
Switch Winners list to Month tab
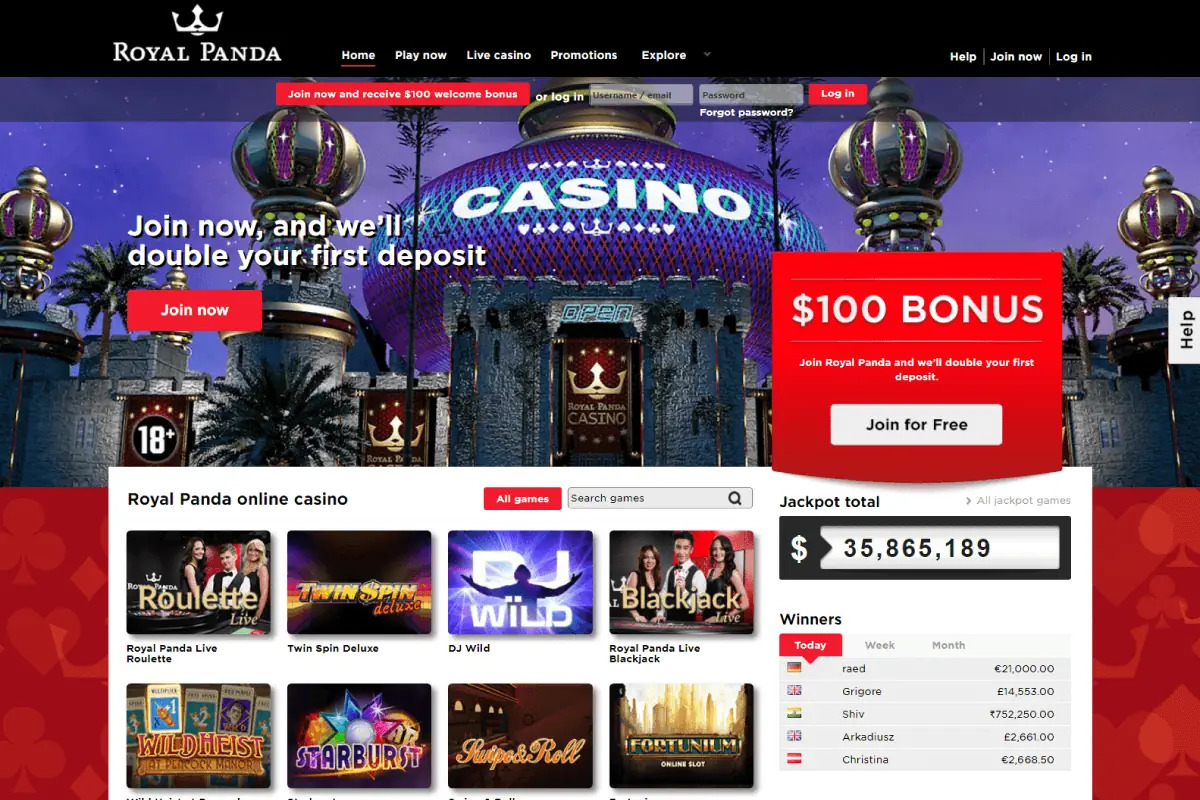coord(948,645)
